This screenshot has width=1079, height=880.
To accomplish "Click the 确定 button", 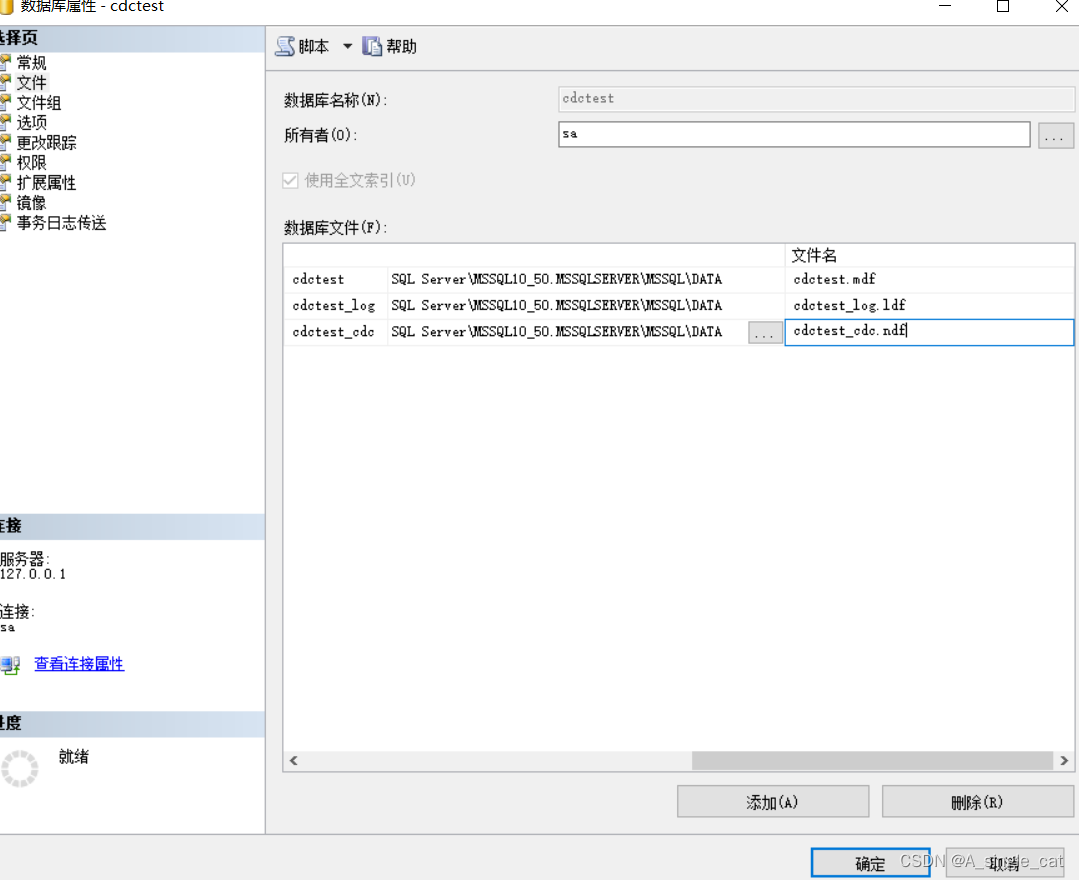I will pos(869,862).
